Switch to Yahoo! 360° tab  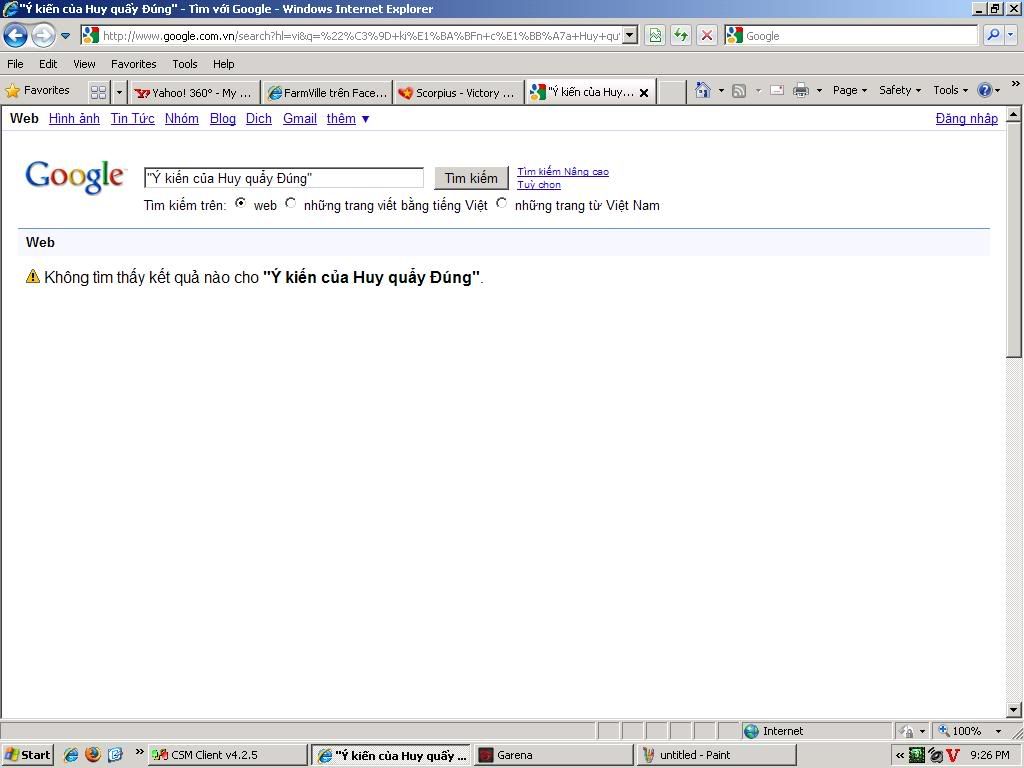click(x=195, y=93)
